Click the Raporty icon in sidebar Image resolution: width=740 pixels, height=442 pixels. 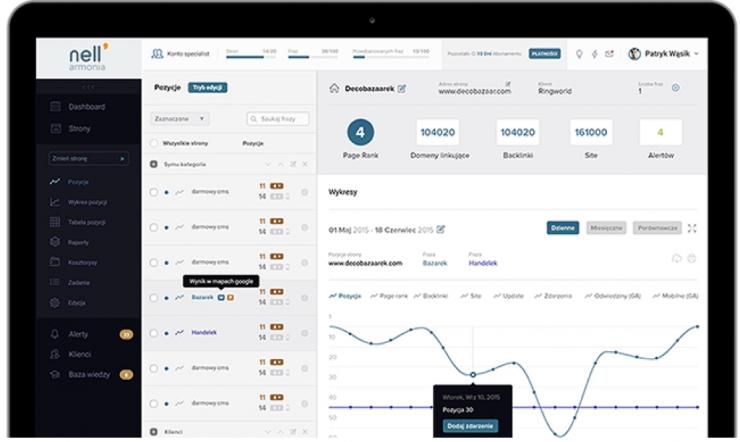pyautogui.click(x=55, y=241)
